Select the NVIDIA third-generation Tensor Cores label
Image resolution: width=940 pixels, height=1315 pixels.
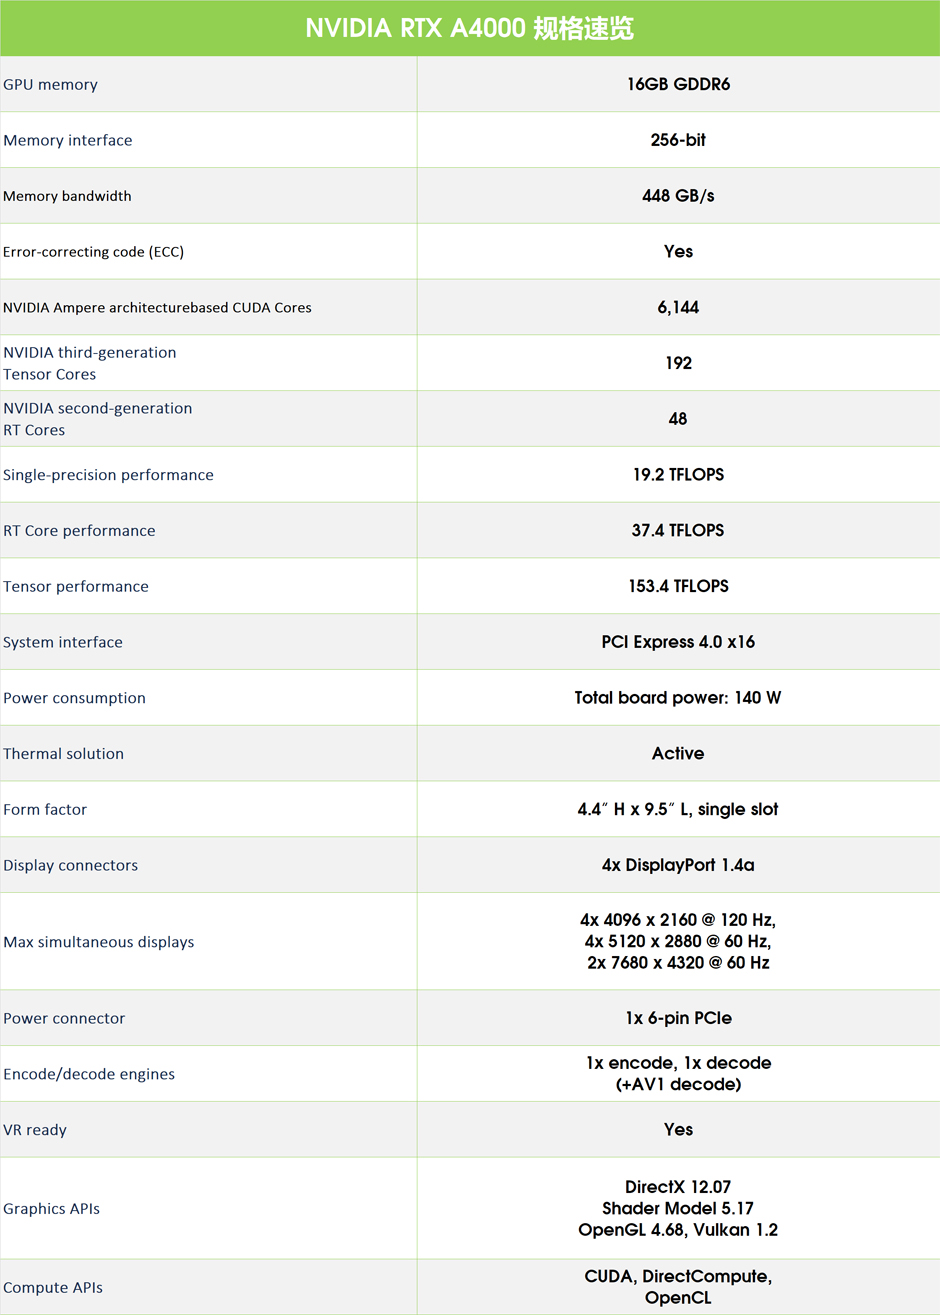click(x=90, y=363)
